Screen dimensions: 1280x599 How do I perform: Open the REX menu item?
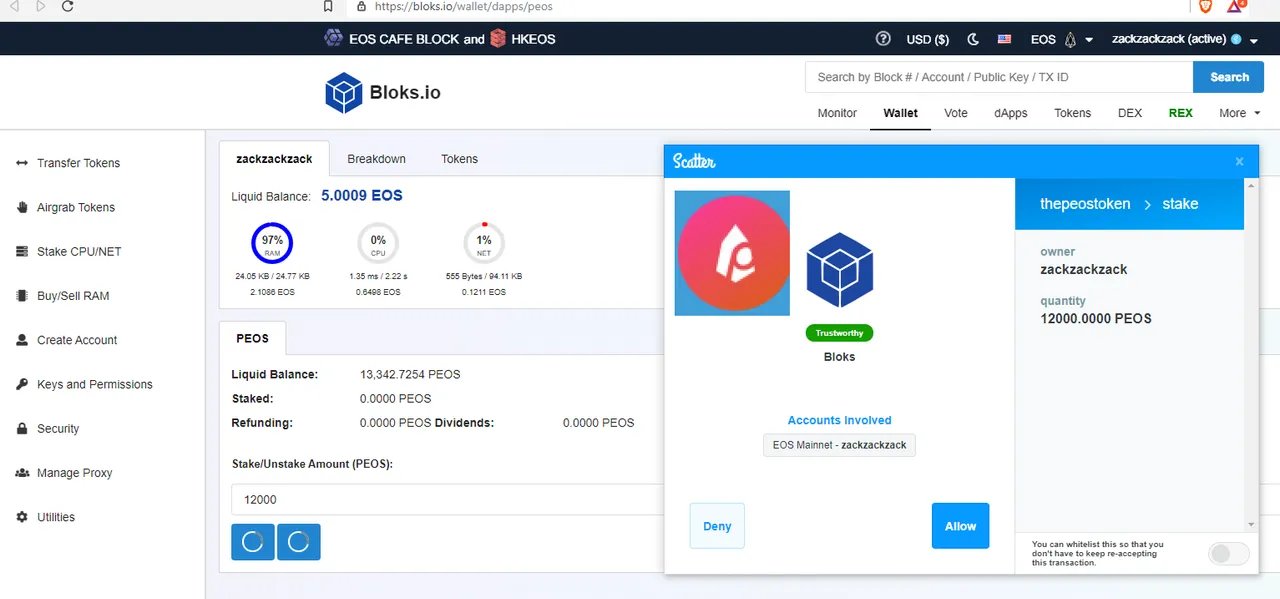(x=1181, y=113)
